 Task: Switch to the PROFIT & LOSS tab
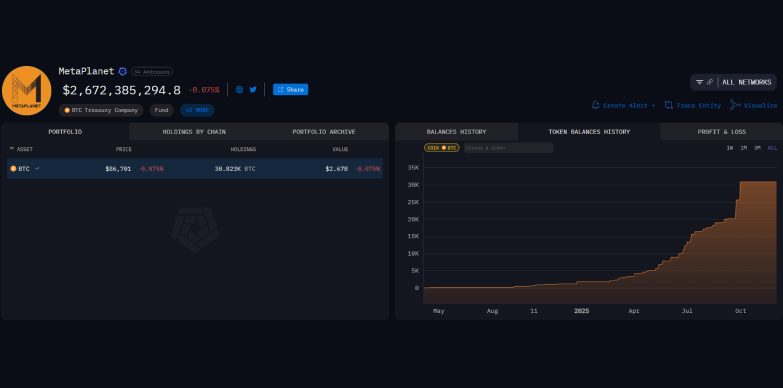pyautogui.click(x=722, y=132)
